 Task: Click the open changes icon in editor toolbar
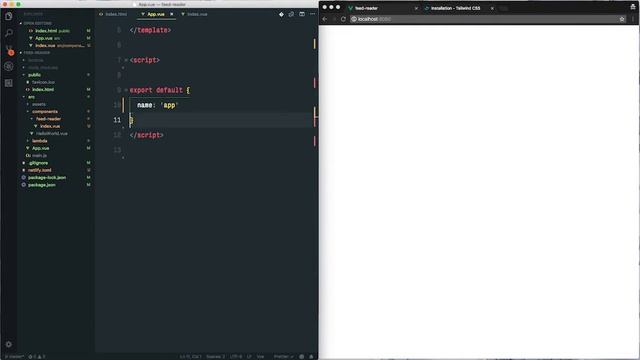pos(291,14)
